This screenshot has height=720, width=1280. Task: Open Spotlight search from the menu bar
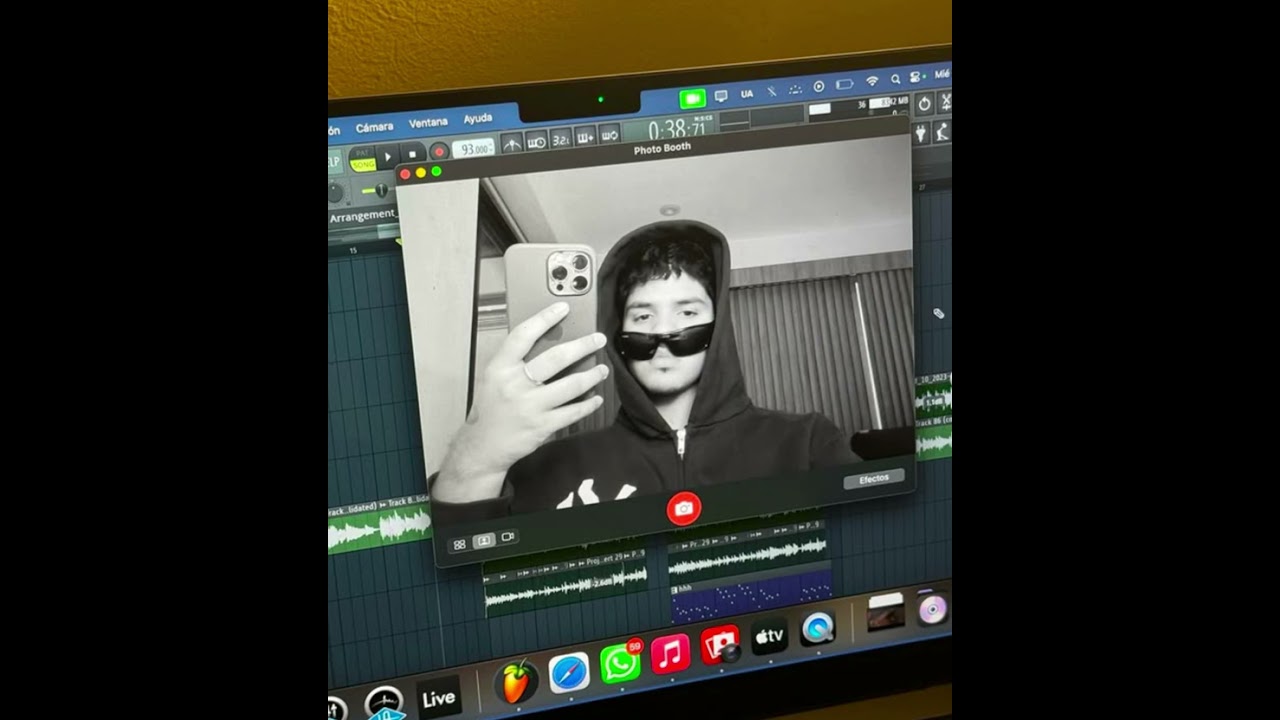coord(895,79)
